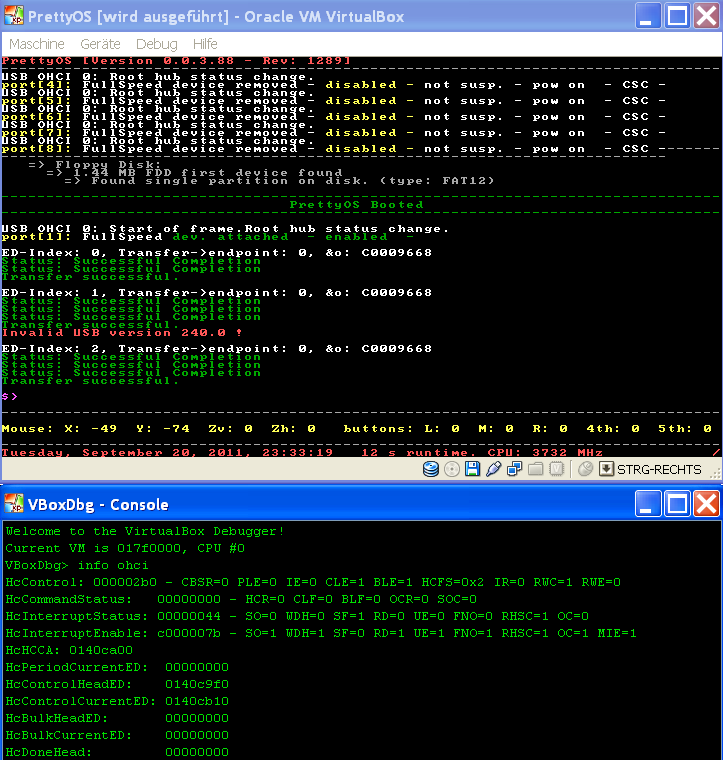Click the 'port[1]: FullSpeed dev. attached' line
Viewport: 723px width, 760px height.
[208, 237]
